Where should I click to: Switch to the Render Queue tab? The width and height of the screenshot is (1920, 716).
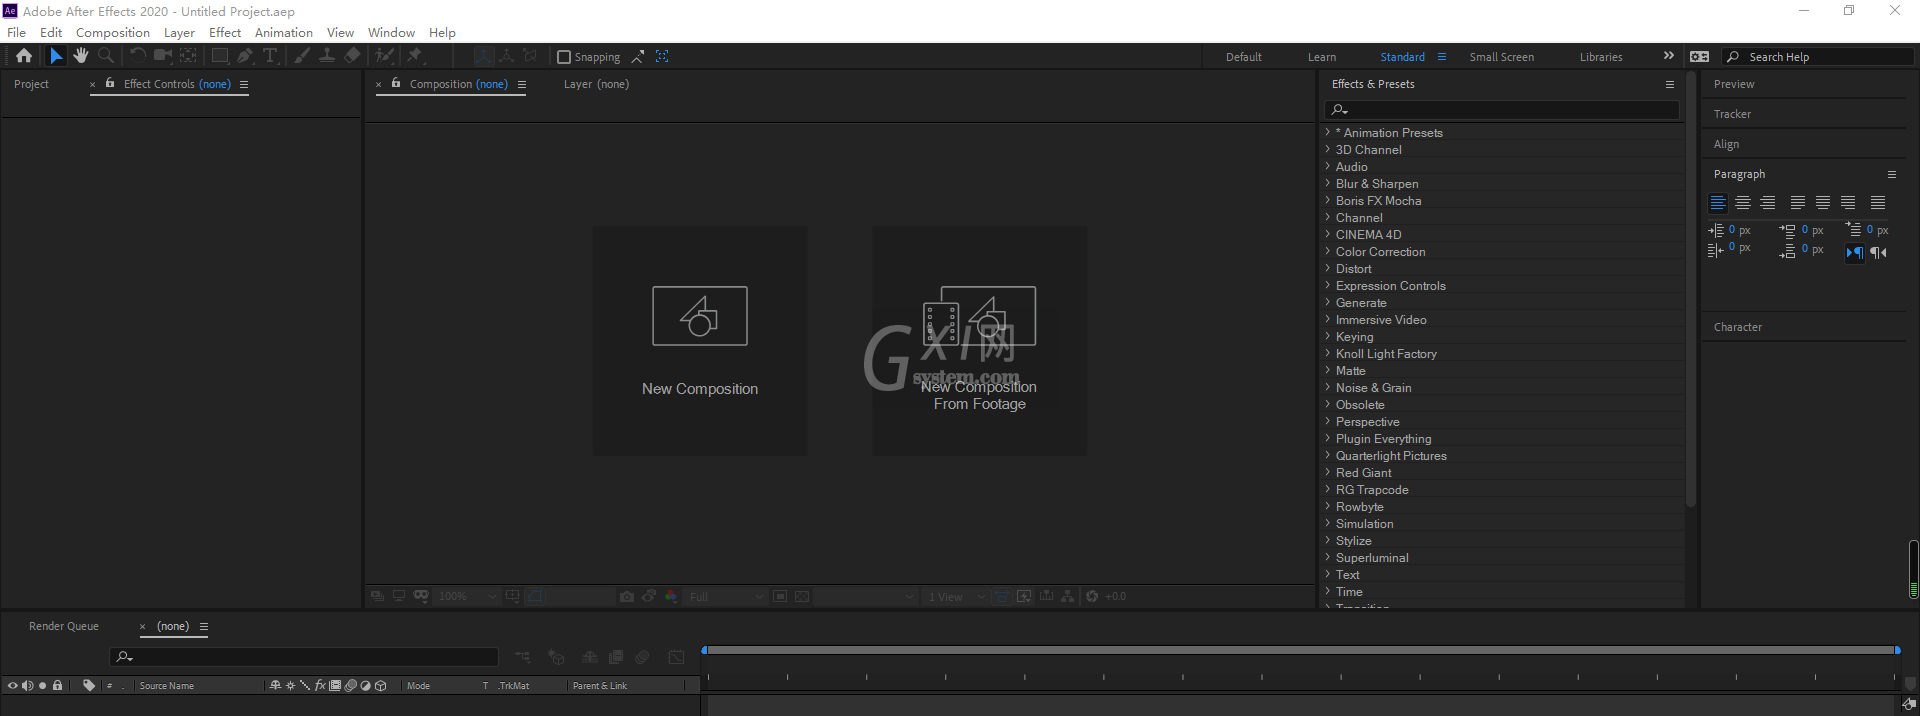[x=64, y=626]
